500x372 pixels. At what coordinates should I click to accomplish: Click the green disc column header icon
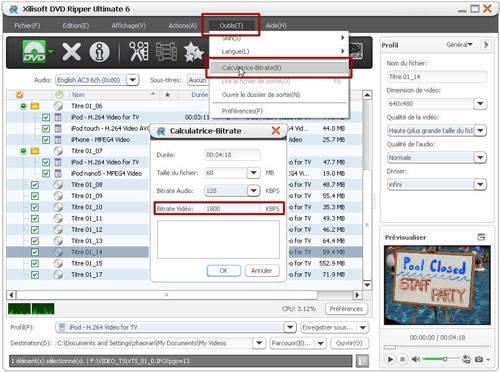[59, 95]
